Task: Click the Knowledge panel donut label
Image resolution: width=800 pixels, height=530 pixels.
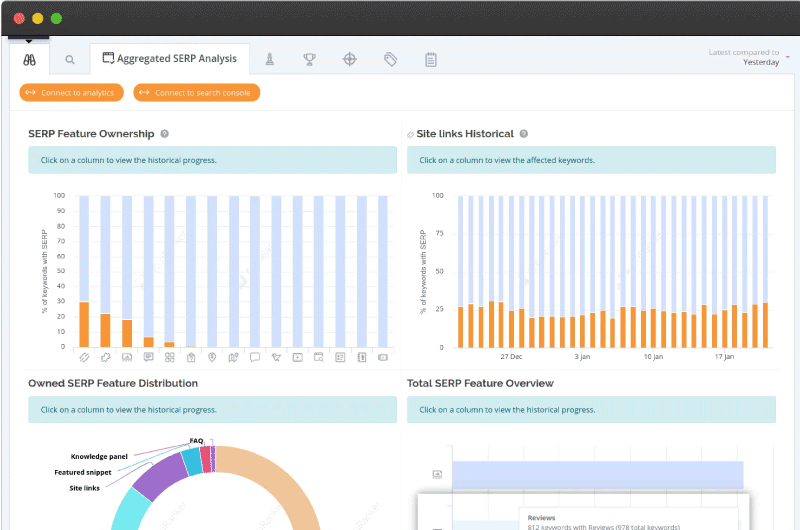Action: click(99, 457)
